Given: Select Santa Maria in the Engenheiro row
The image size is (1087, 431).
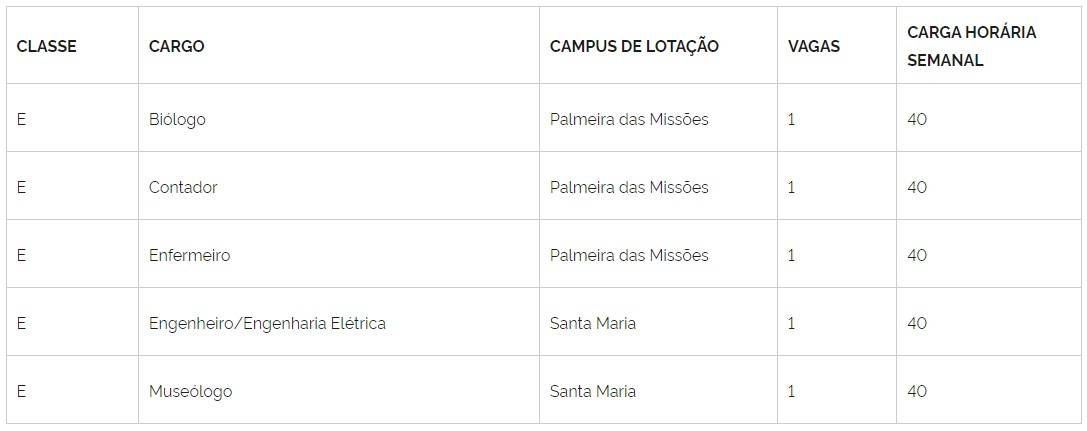Looking at the screenshot, I should pyautogui.click(x=593, y=323).
